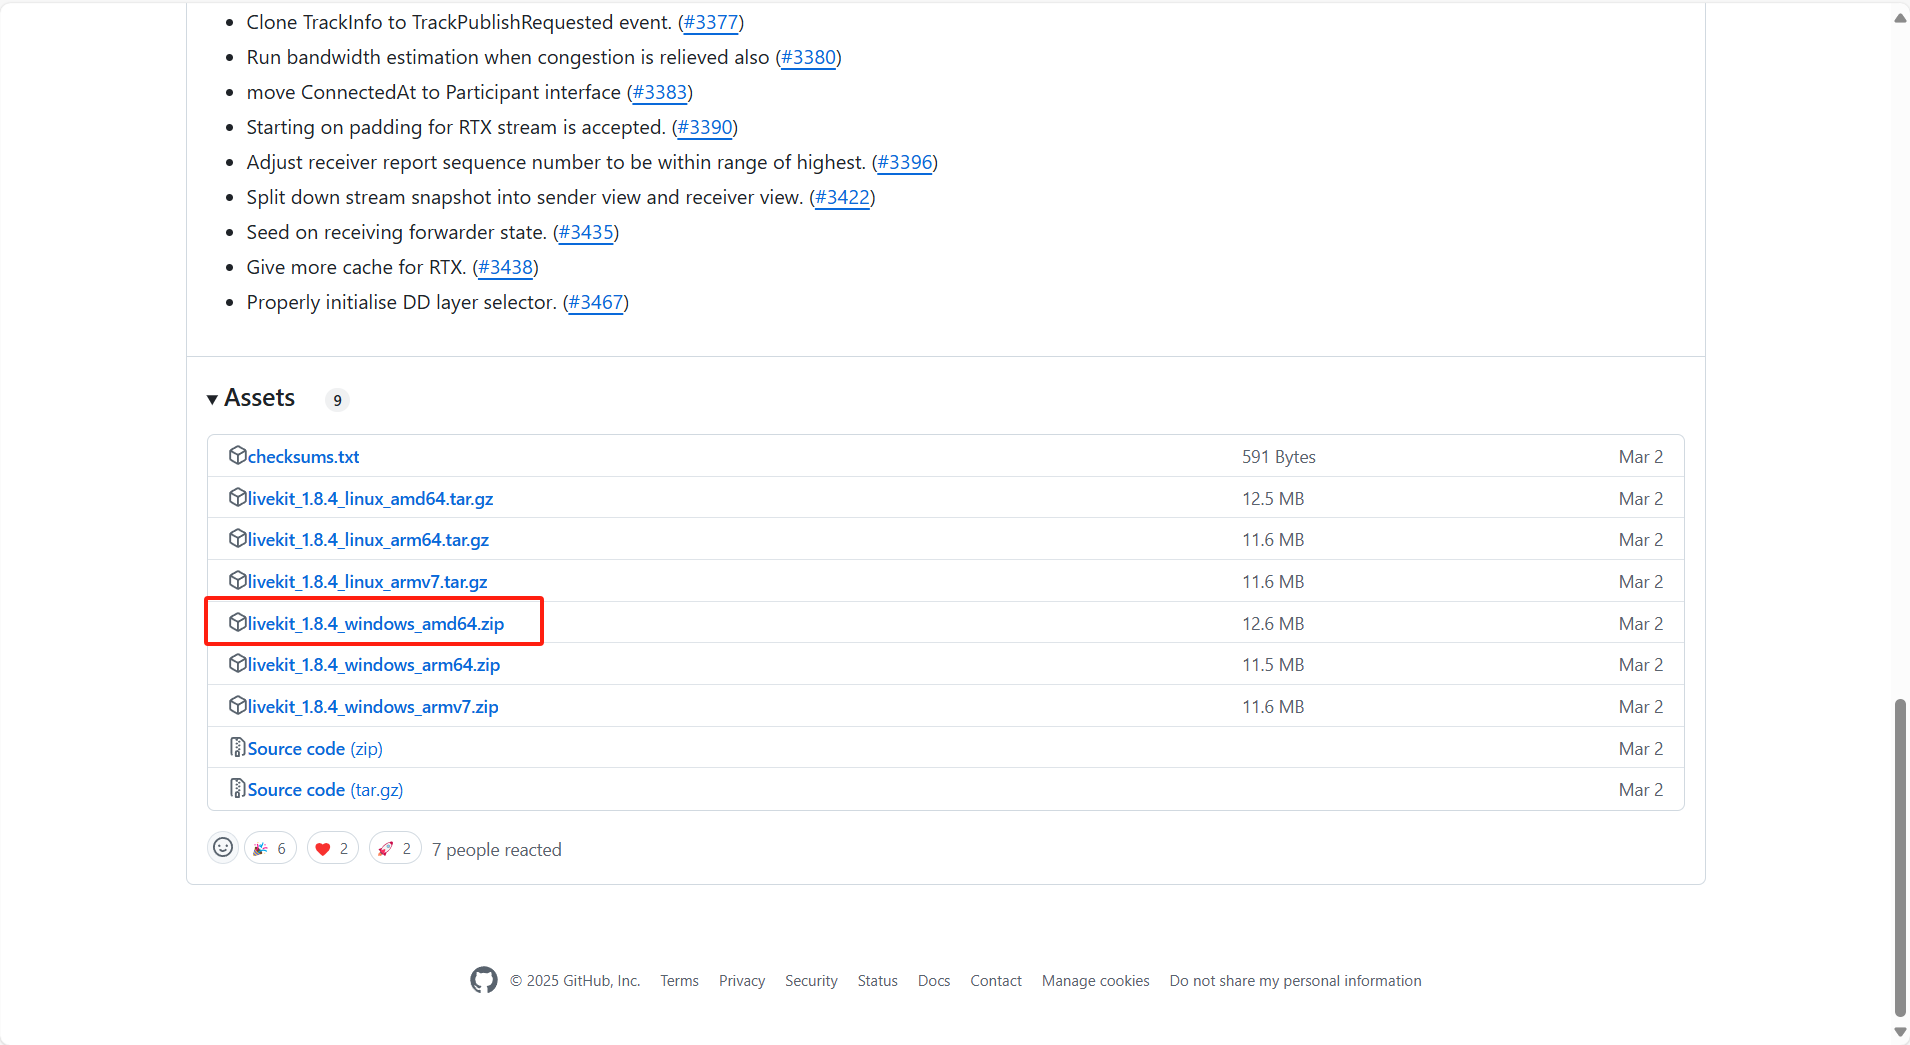This screenshot has width=1910, height=1045.
Task: Open pull request #3435
Action: pyautogui.click(x=586, y=232)
